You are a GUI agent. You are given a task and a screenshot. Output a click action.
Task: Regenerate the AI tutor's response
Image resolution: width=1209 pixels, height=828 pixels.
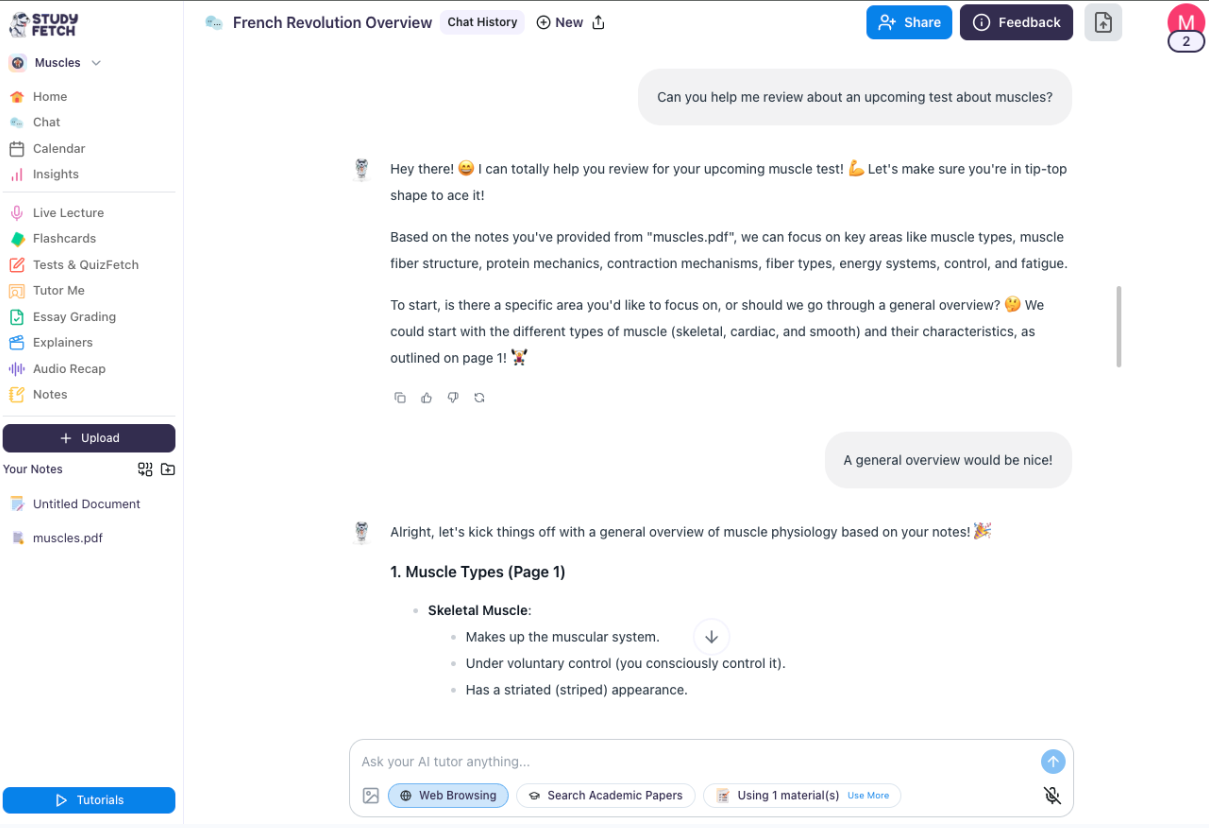tap(479, 397)
